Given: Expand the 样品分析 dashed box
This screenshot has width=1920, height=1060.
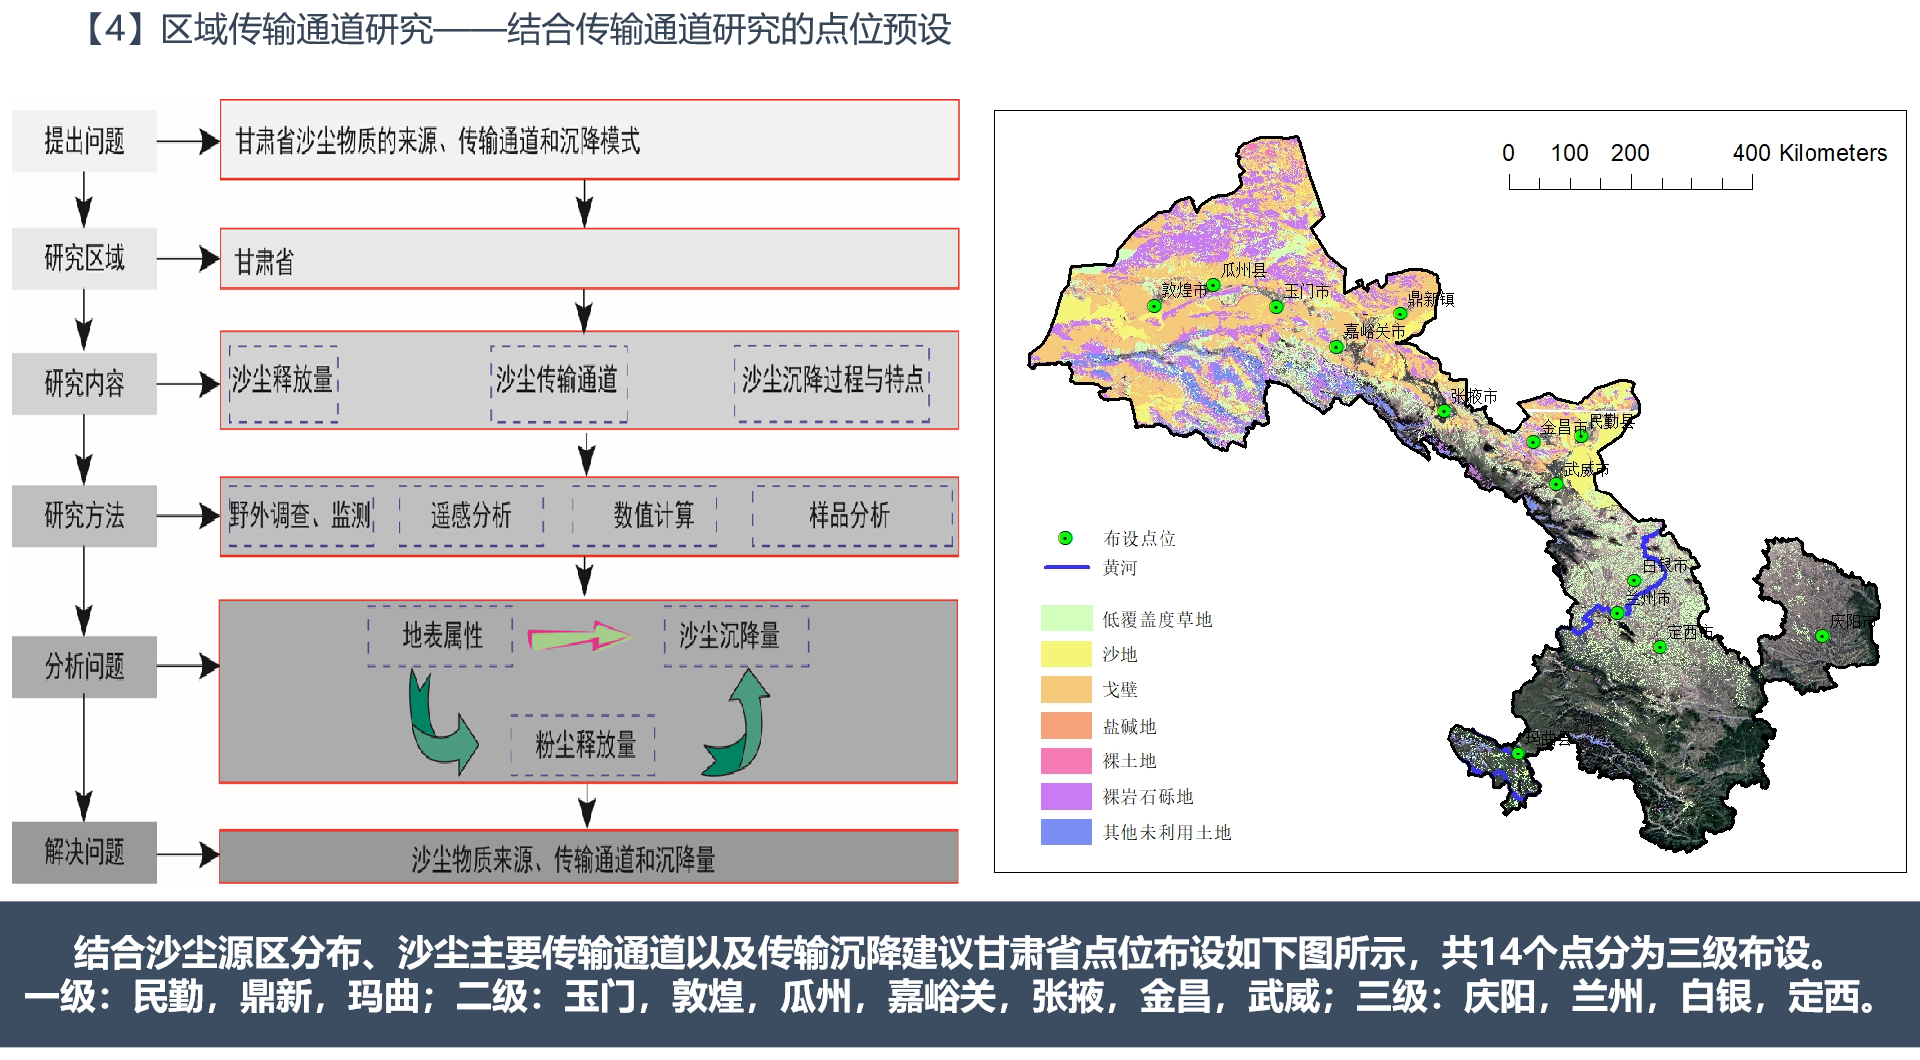Looking at the screenshot, I should coord(851,516).
